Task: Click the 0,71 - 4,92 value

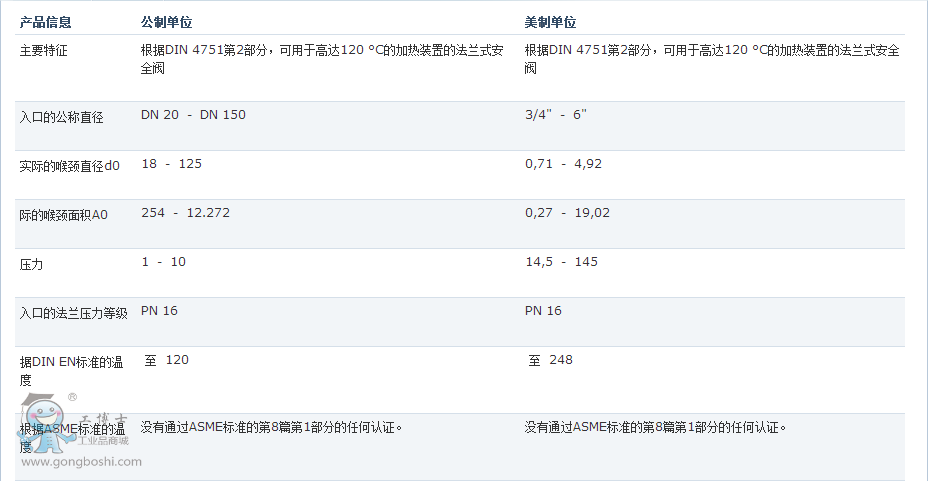Action: [x=563, y=164]
